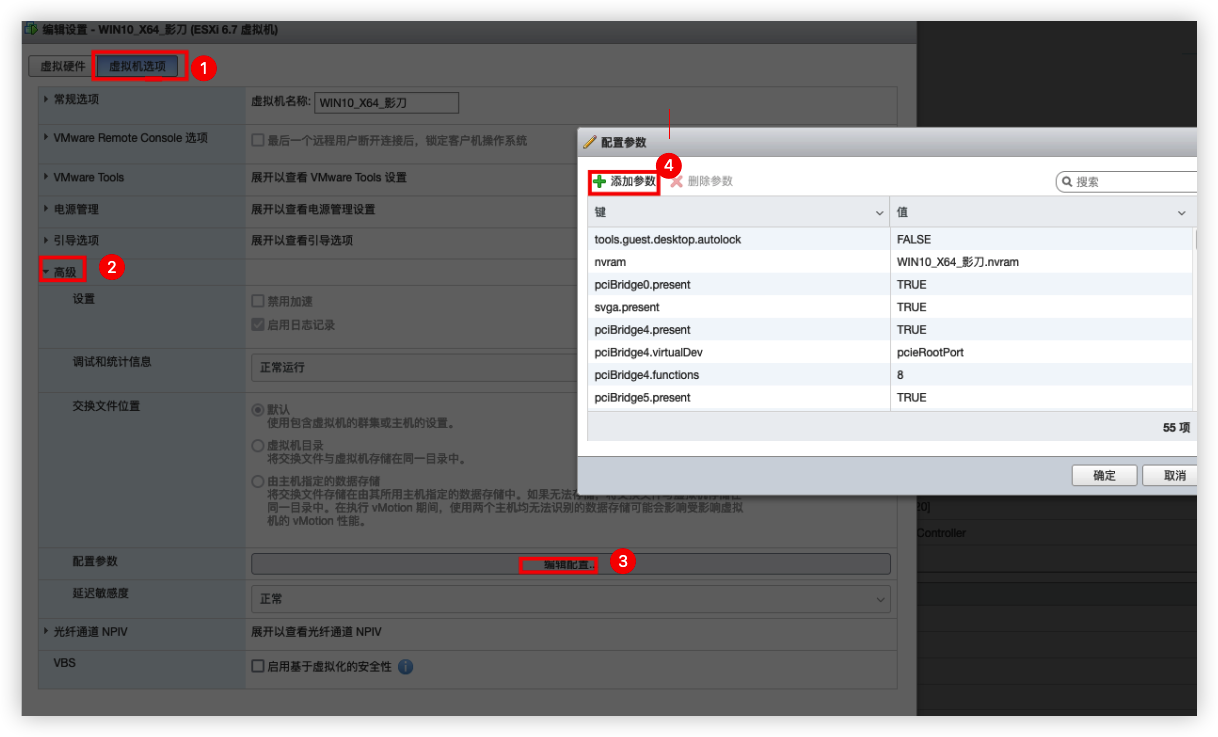Click the 编辑配置 button

pos(570,564)
